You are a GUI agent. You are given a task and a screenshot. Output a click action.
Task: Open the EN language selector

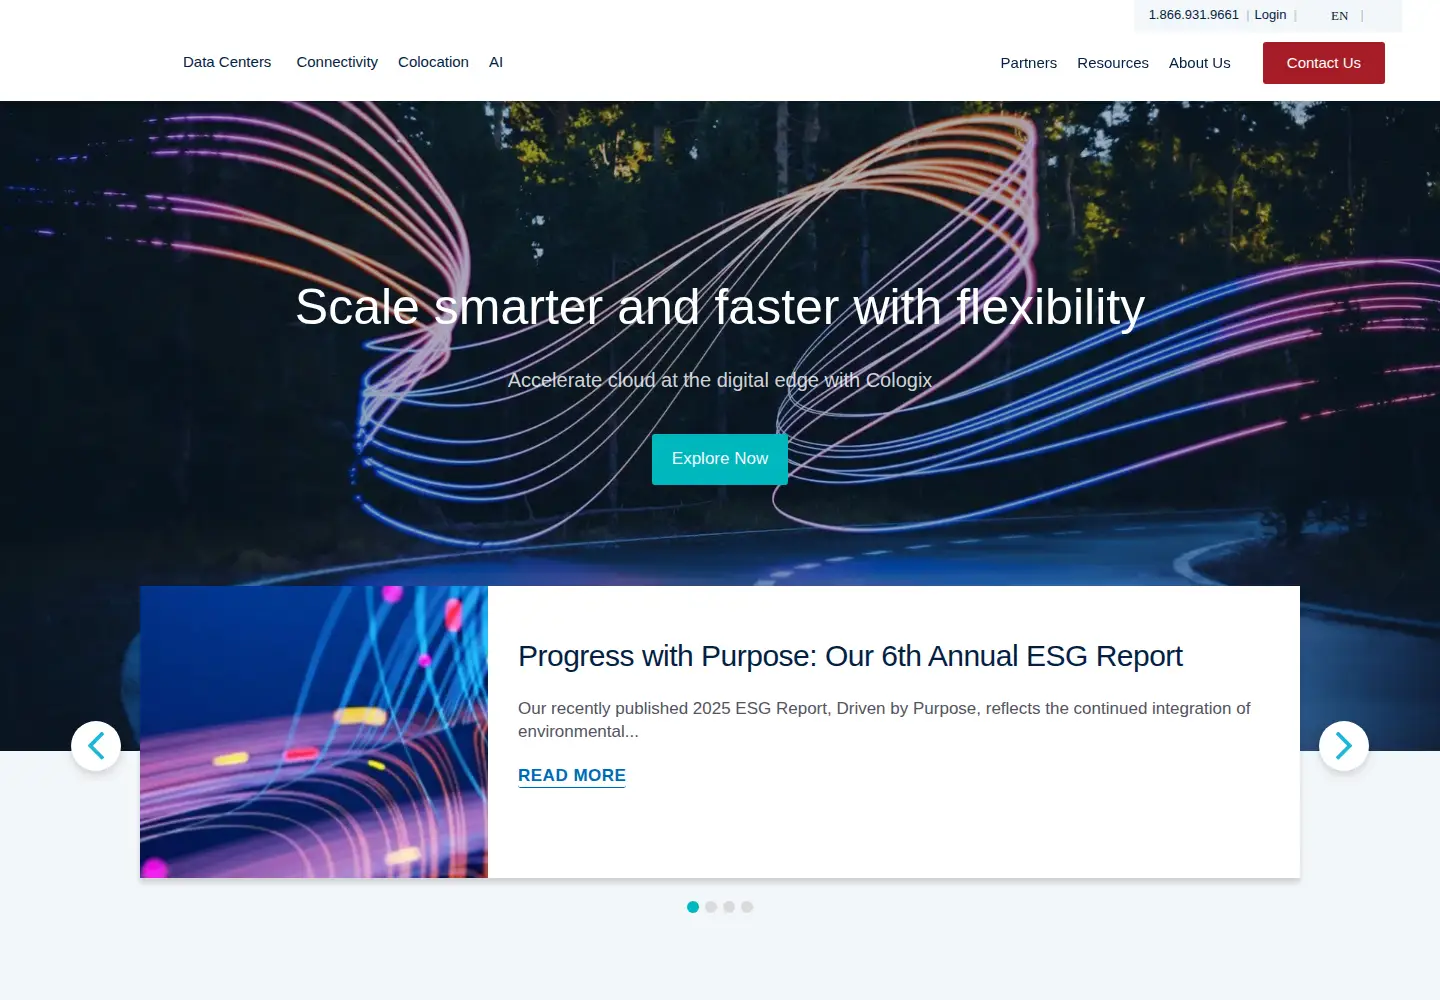click(1340, 16)
